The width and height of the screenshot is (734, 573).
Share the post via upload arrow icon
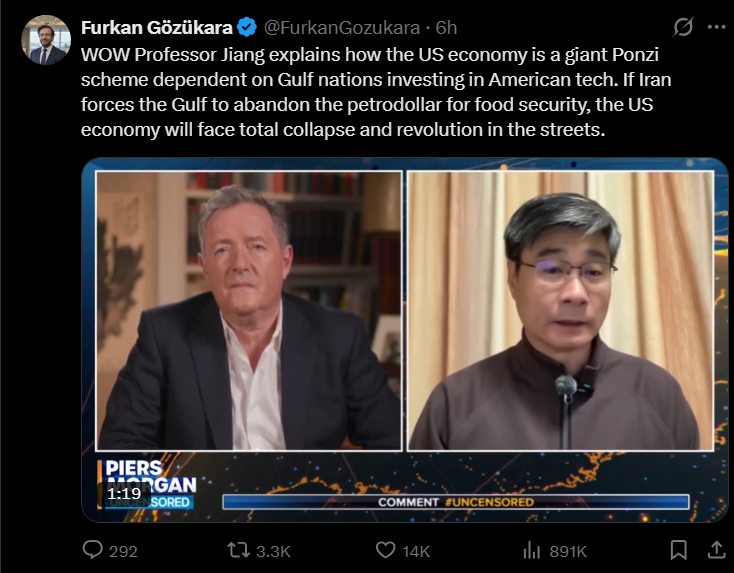(716, 550)
